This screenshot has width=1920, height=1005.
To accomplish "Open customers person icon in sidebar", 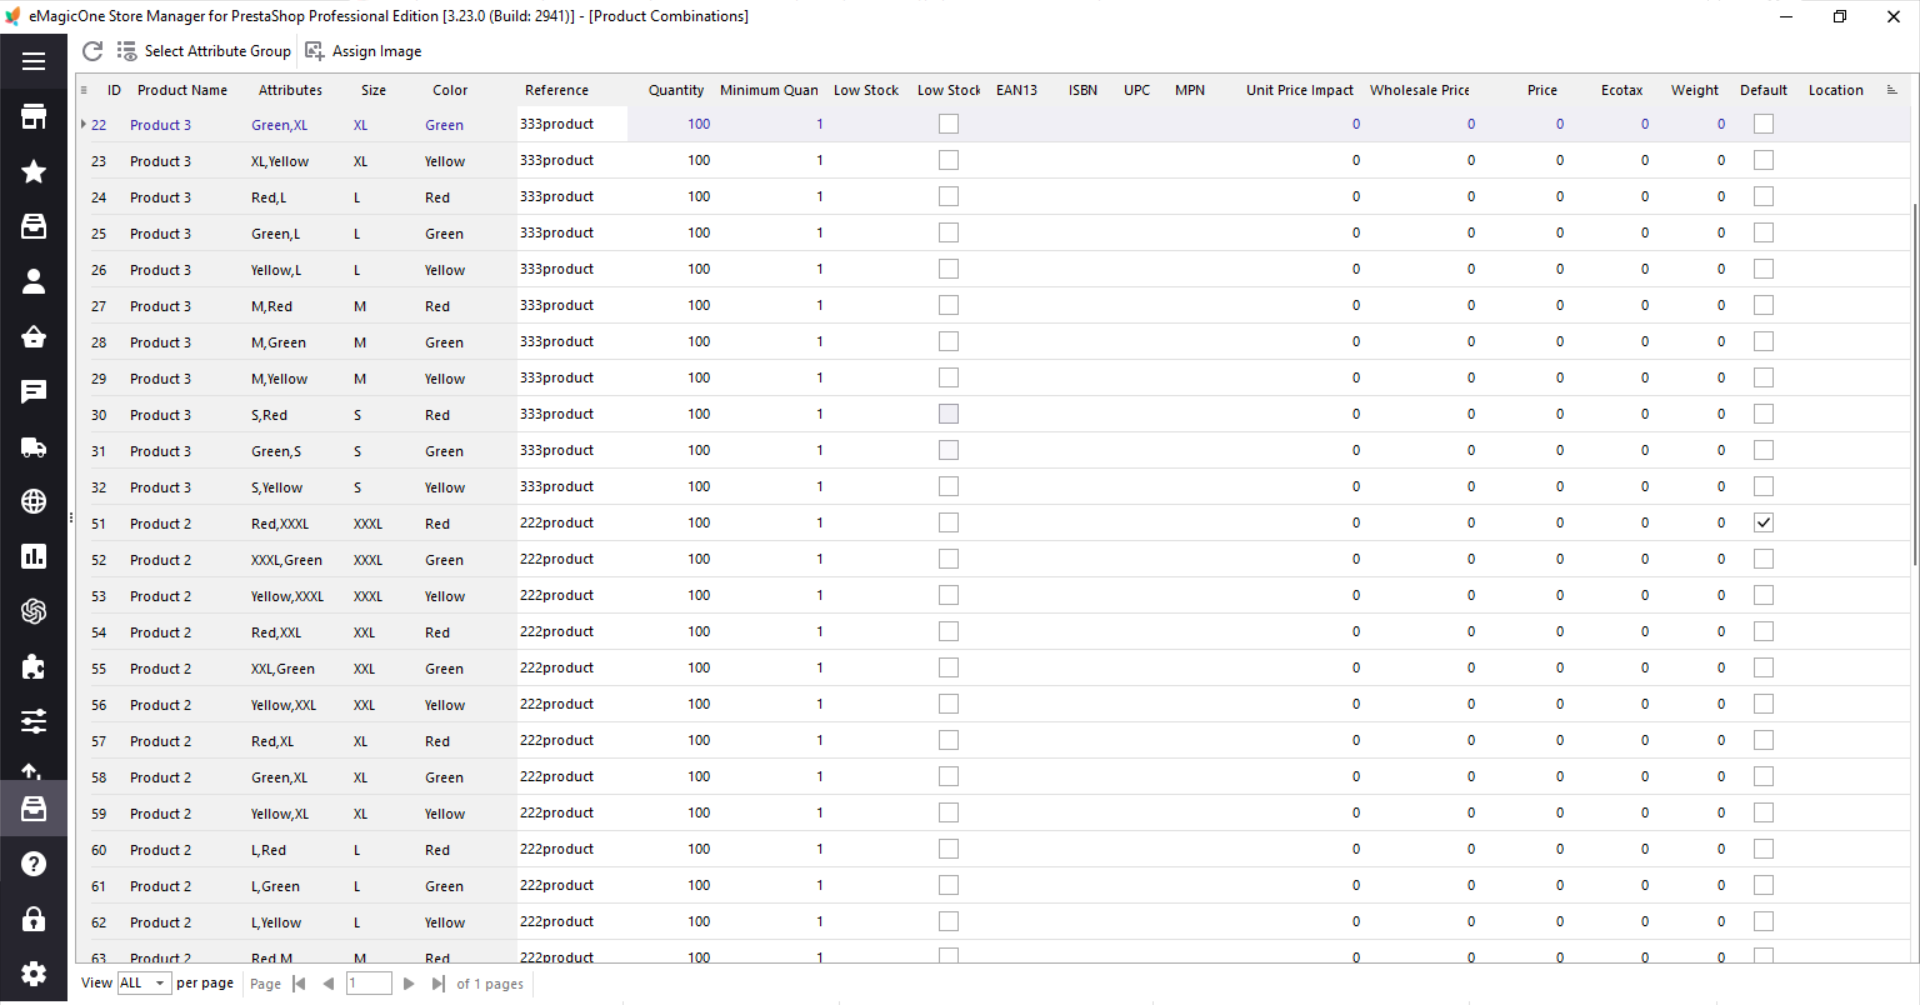I will (33, 282).
